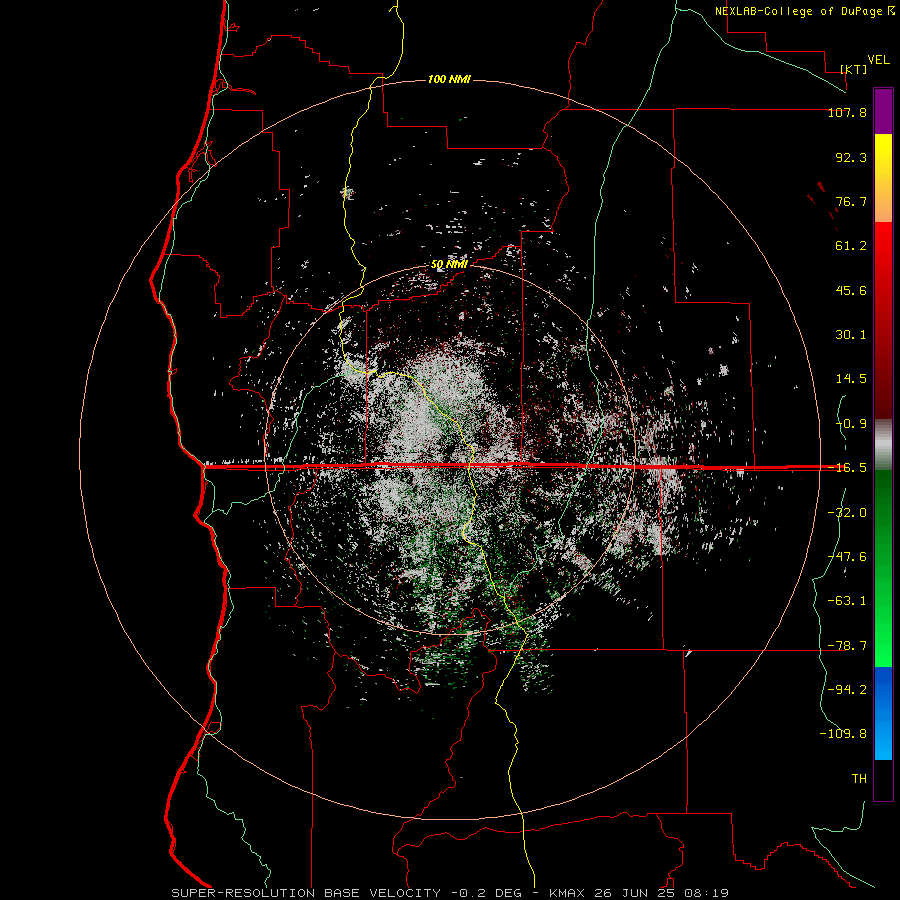Pick the -63.1 velocity label
The width and height of the screenshot is (900, 900).
click(x=847, y=601)
